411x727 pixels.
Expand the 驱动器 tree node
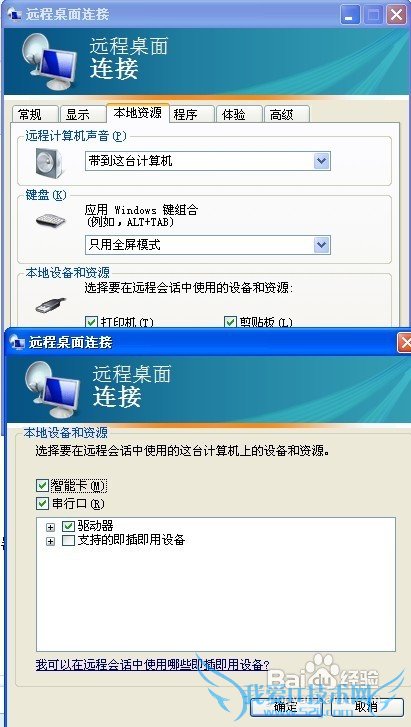tap(51, 527)
